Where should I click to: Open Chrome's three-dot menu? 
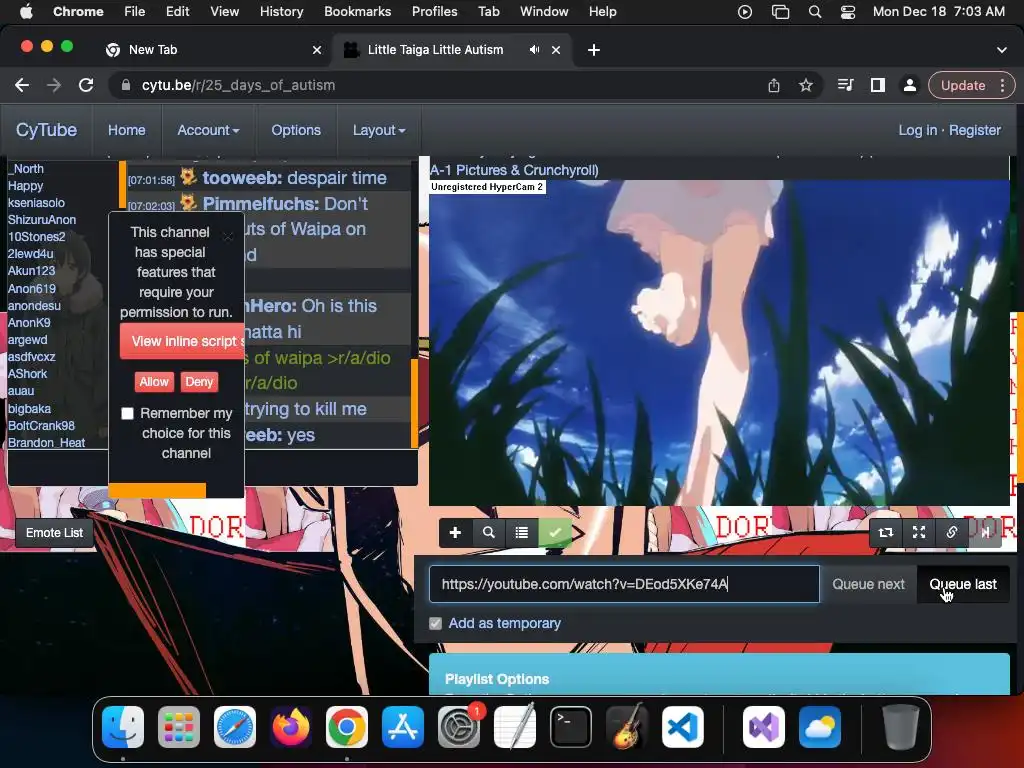pyautogui.click(x=1002, y=85)
